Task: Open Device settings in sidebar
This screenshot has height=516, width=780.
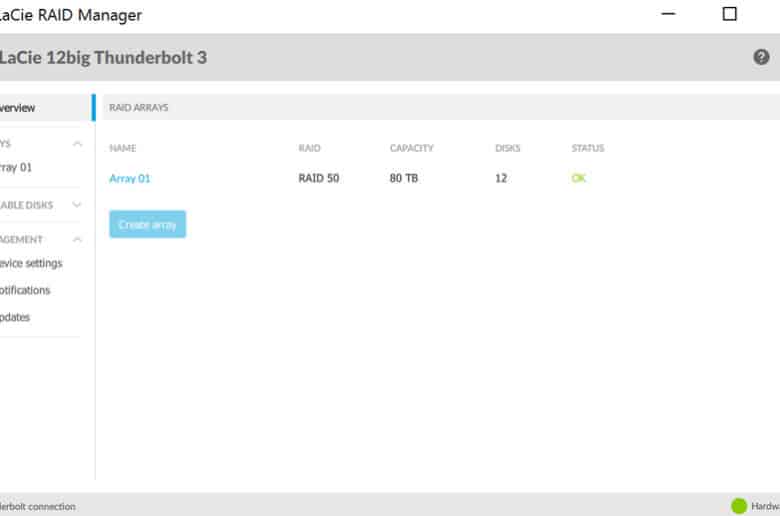Action: point(31,263)
